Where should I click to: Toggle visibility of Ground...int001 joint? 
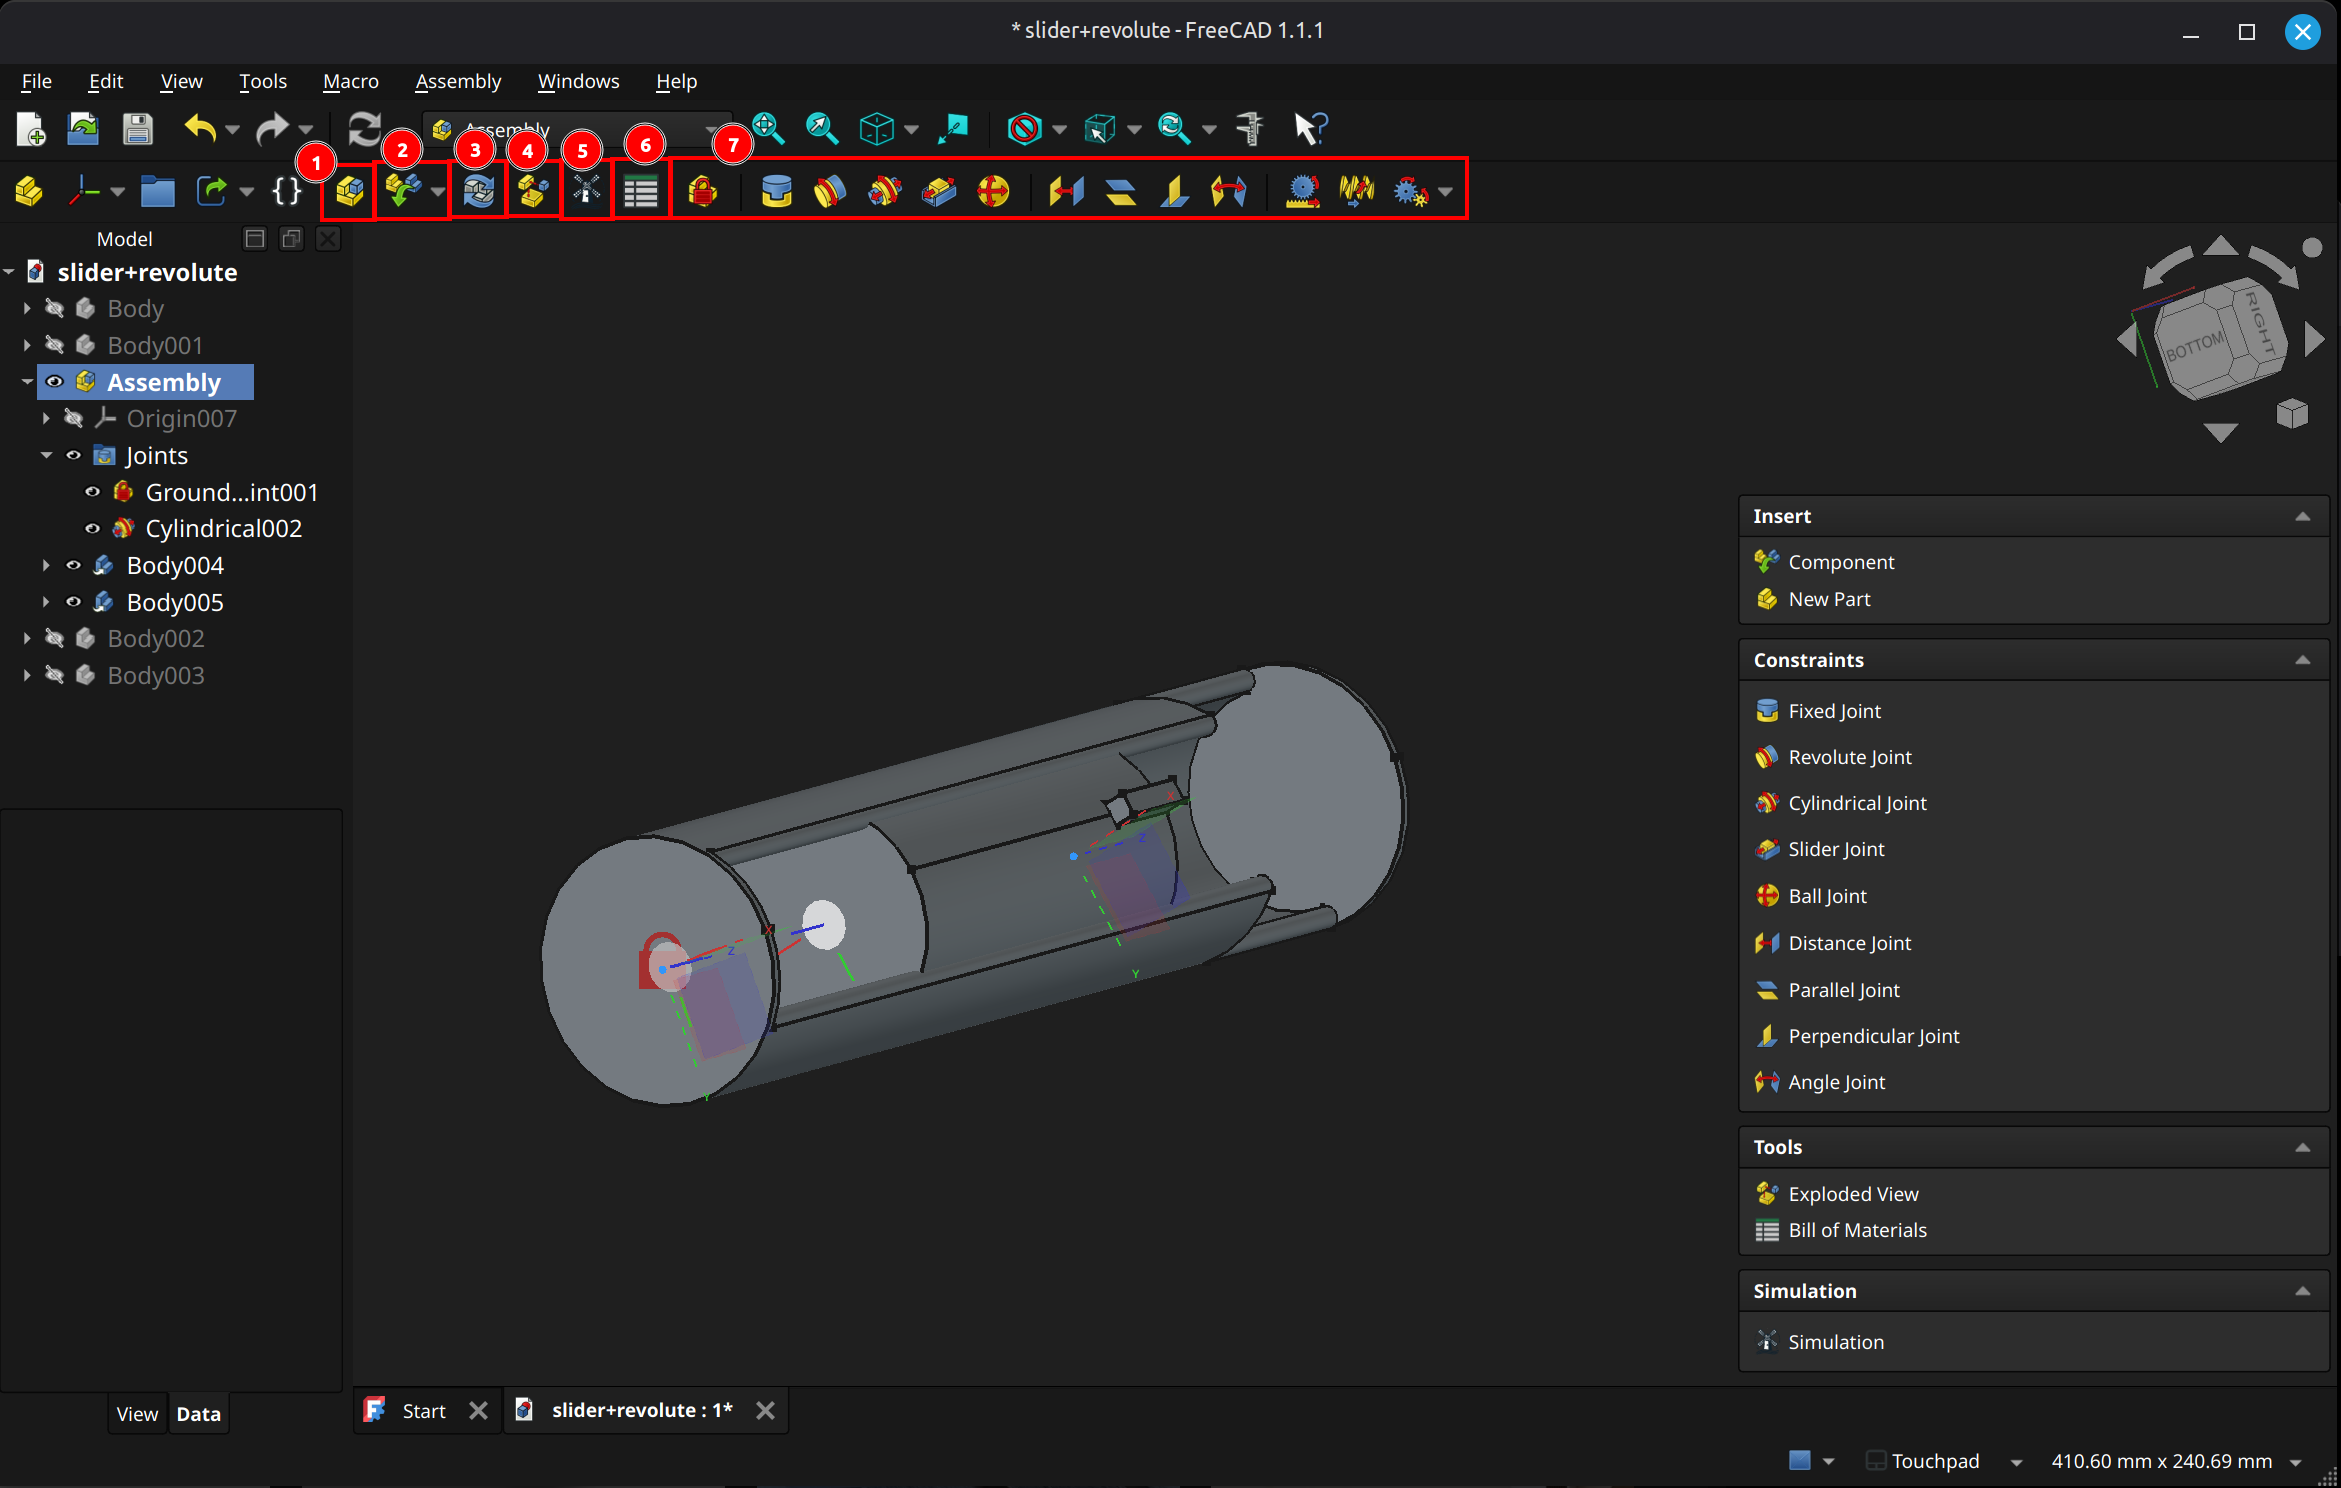[x=93, y=492]
